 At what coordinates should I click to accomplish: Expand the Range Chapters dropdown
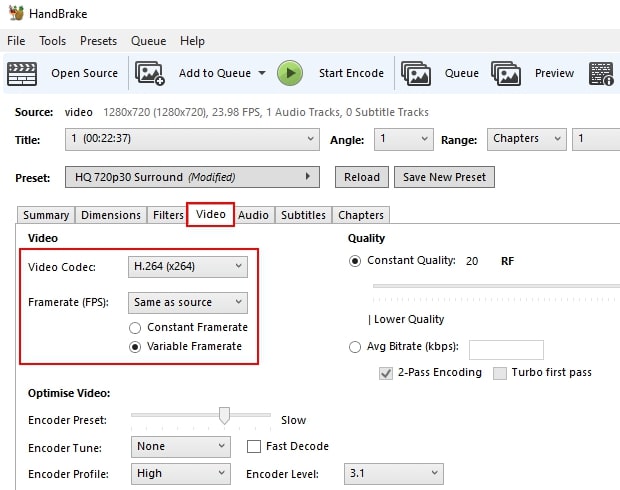click(x=527, y=139)
